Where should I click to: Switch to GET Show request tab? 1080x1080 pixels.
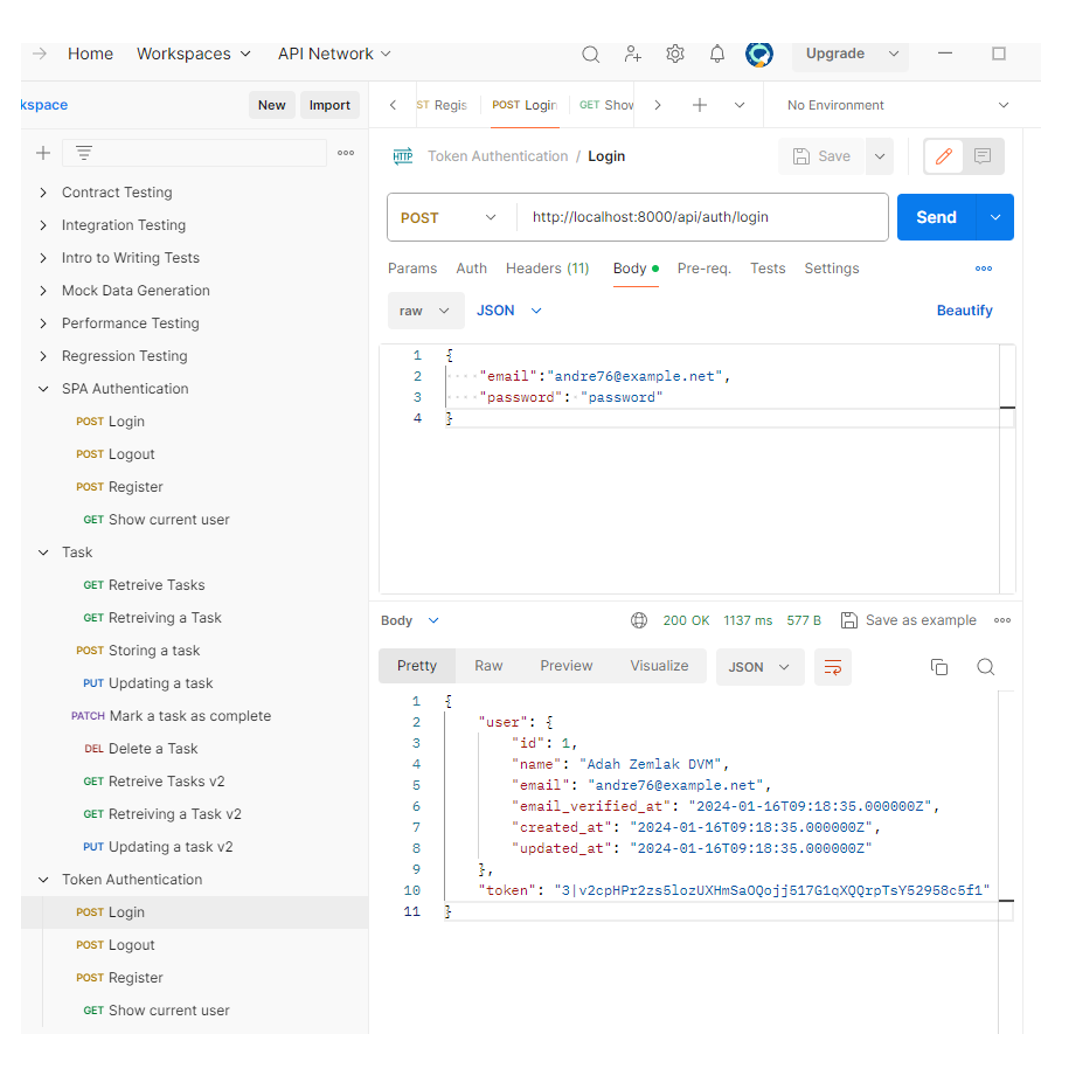coord(606,105)
